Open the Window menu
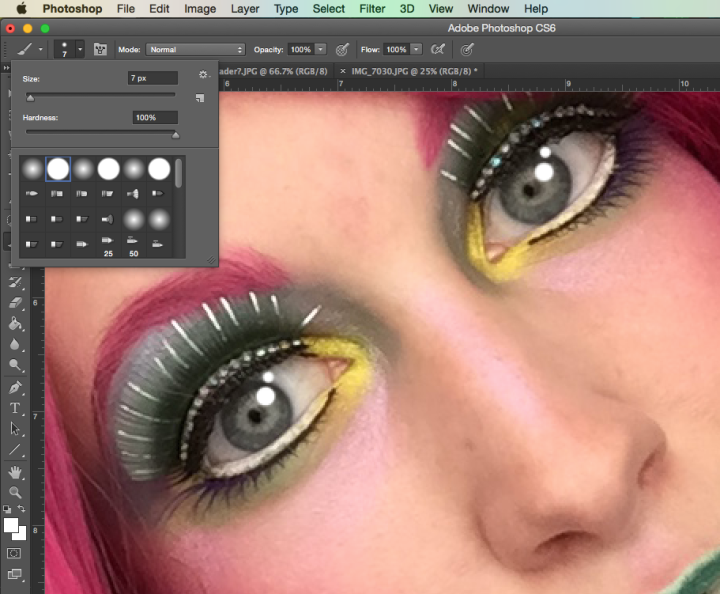720x594 pixels. coord(488,9)
